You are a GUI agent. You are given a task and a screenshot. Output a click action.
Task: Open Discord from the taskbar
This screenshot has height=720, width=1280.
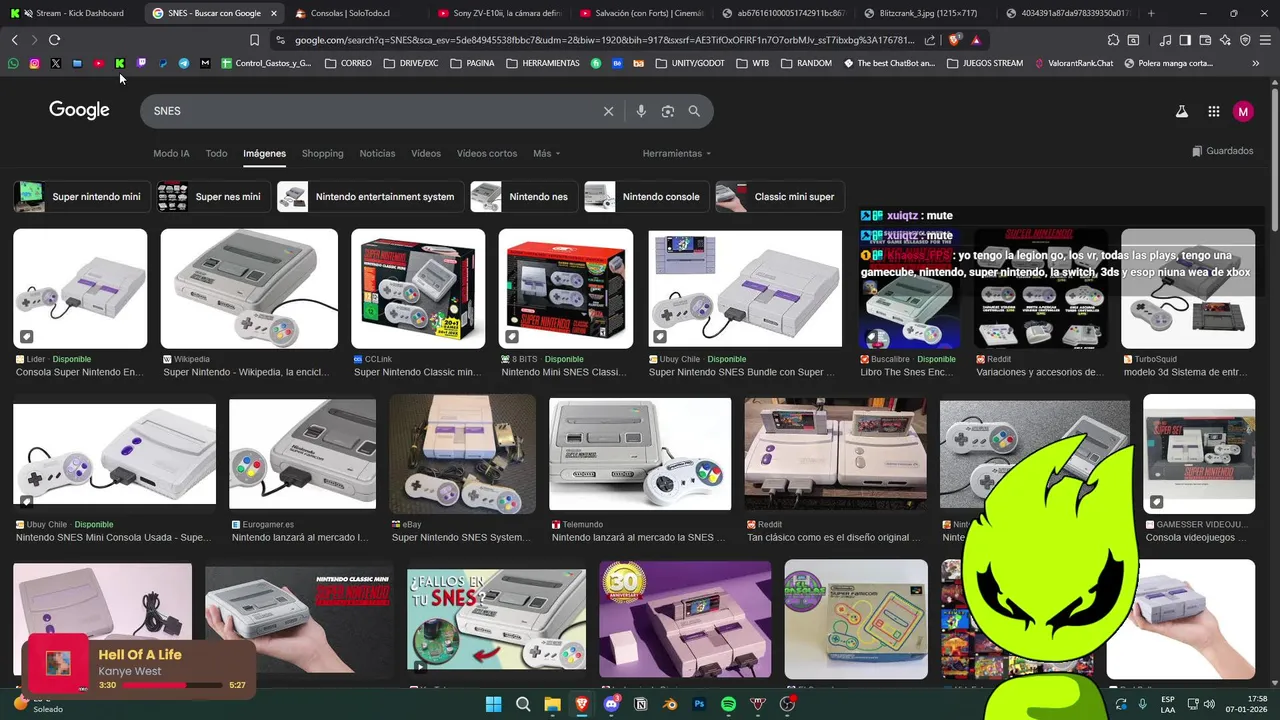coord(611,704)
